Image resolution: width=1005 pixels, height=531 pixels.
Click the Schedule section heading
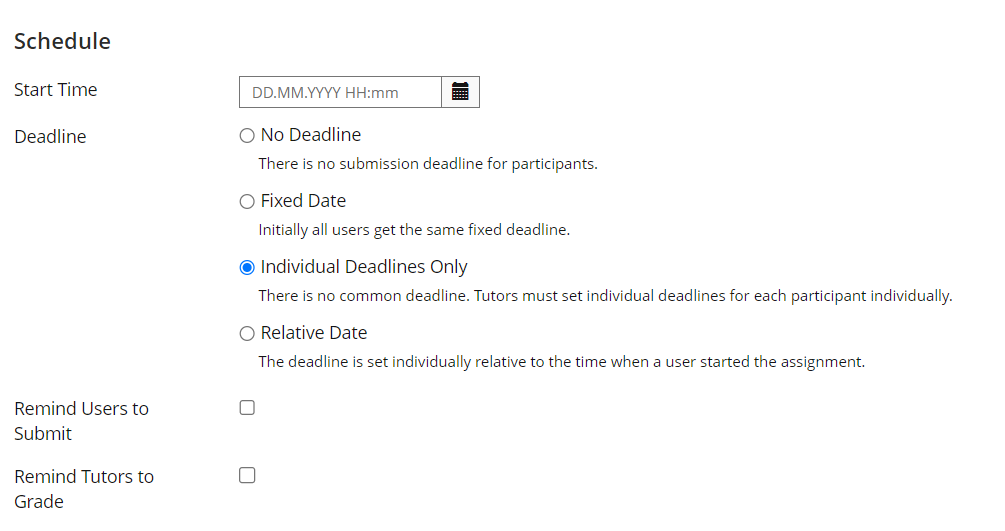(62, 41)
